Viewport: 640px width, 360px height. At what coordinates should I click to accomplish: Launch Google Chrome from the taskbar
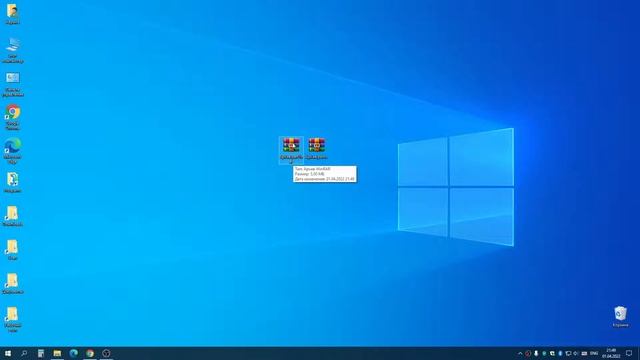point(90,353)
